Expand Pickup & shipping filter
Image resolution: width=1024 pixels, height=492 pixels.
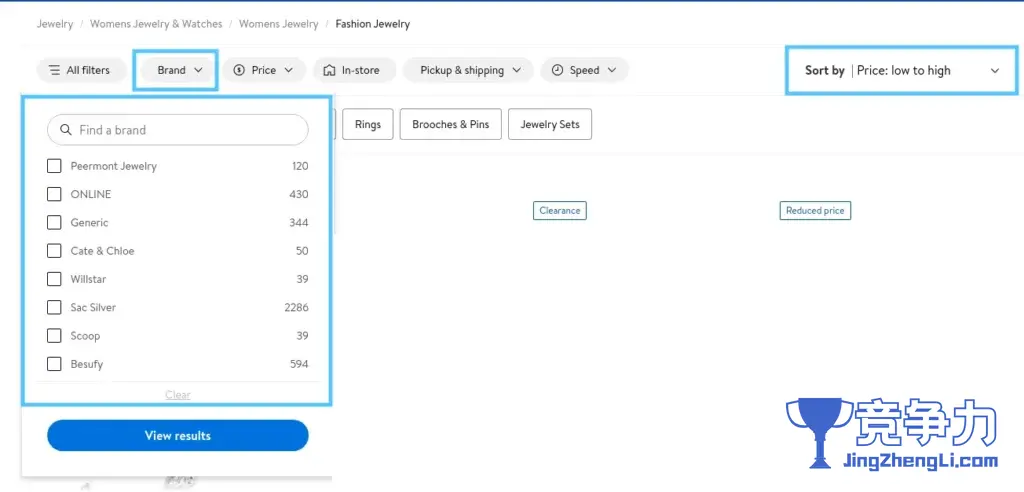coord(468,70)
